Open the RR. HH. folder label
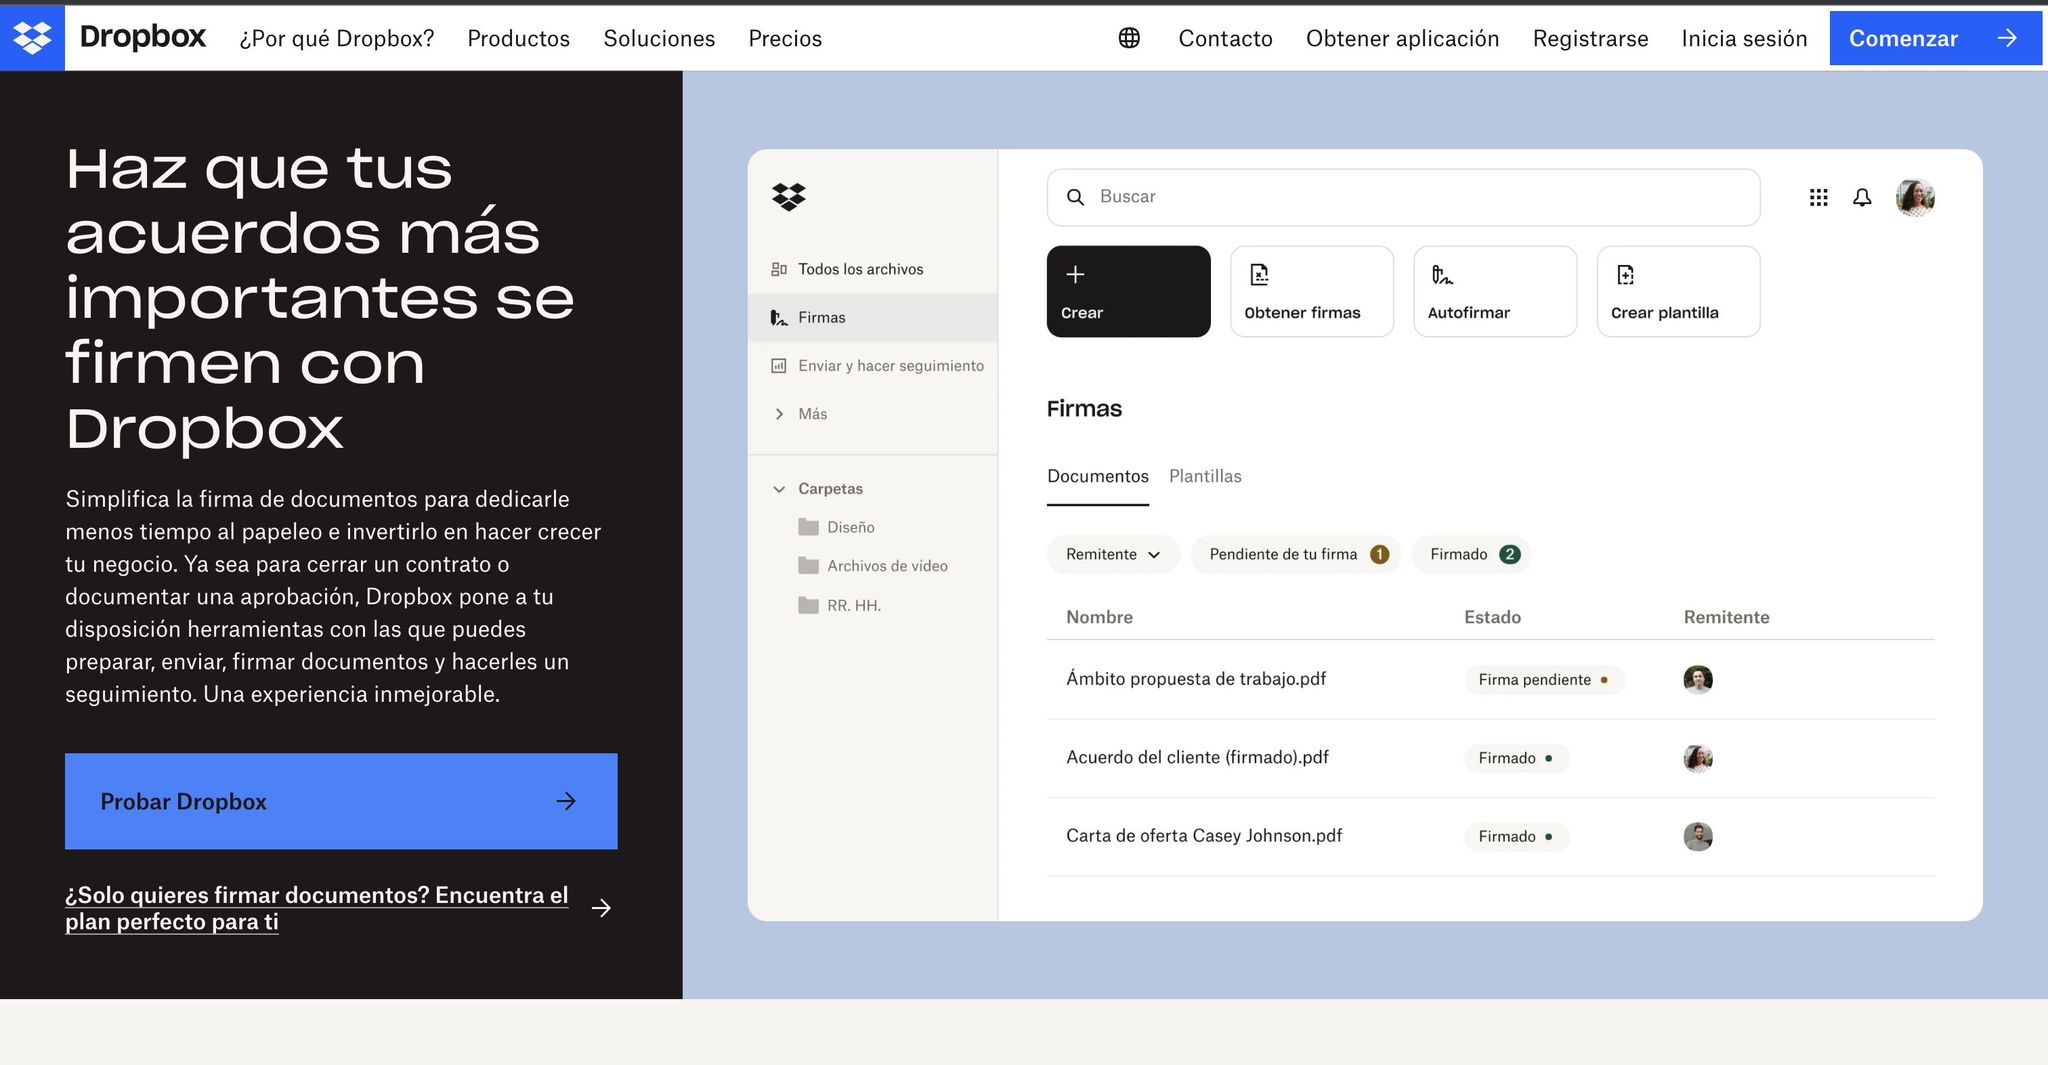Viewport: 2048px width, 1065px height. tap(853, 605)
